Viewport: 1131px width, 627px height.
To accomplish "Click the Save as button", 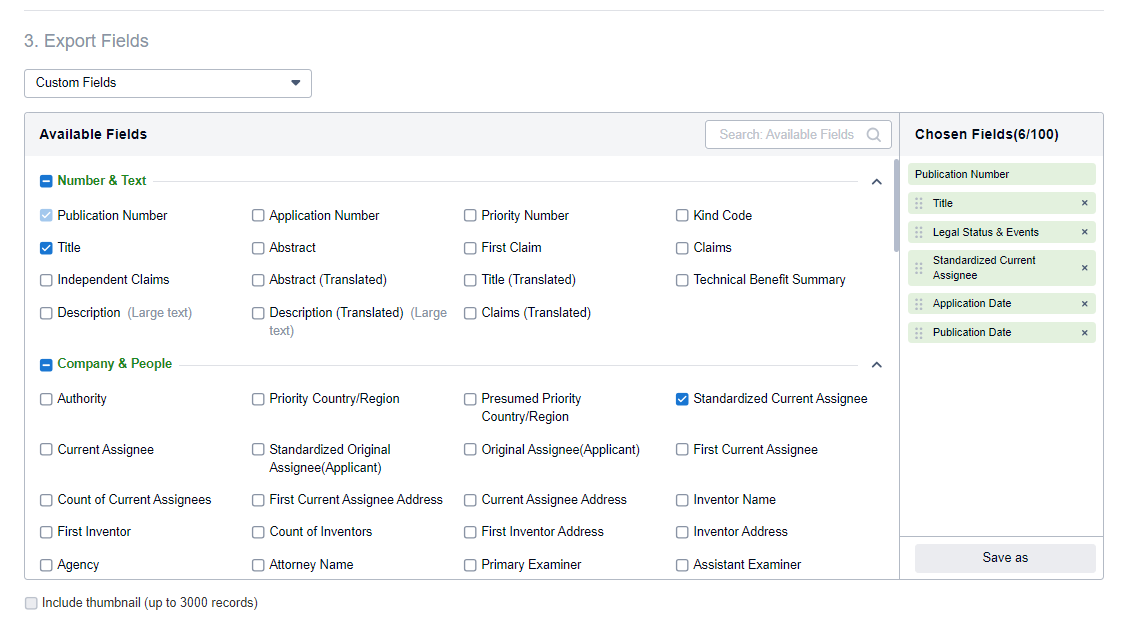I will click(1004, 558).
